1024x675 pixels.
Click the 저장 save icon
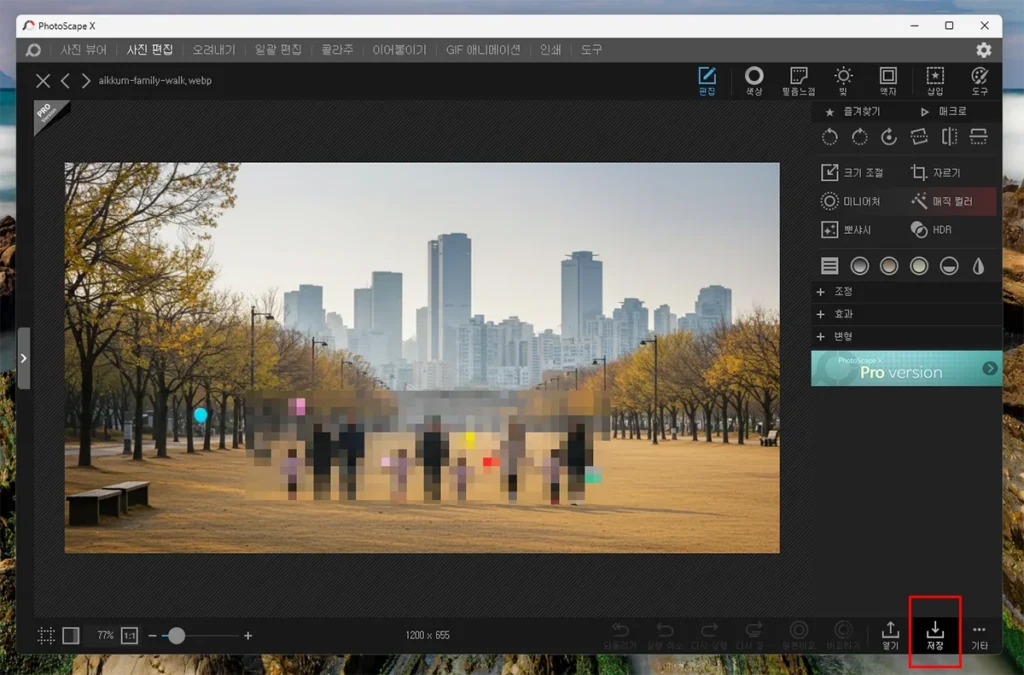[x=935, y=632]
